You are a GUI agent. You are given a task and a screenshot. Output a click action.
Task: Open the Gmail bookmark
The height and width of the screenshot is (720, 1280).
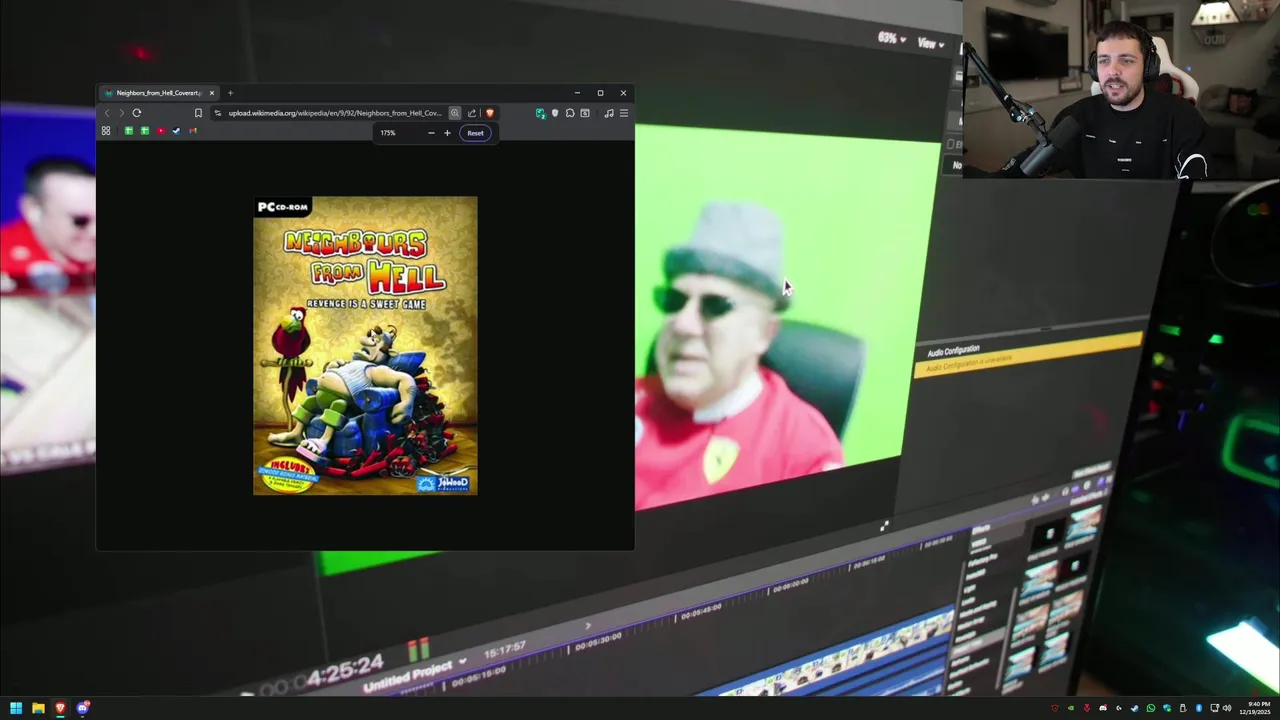tap(193, 131)
